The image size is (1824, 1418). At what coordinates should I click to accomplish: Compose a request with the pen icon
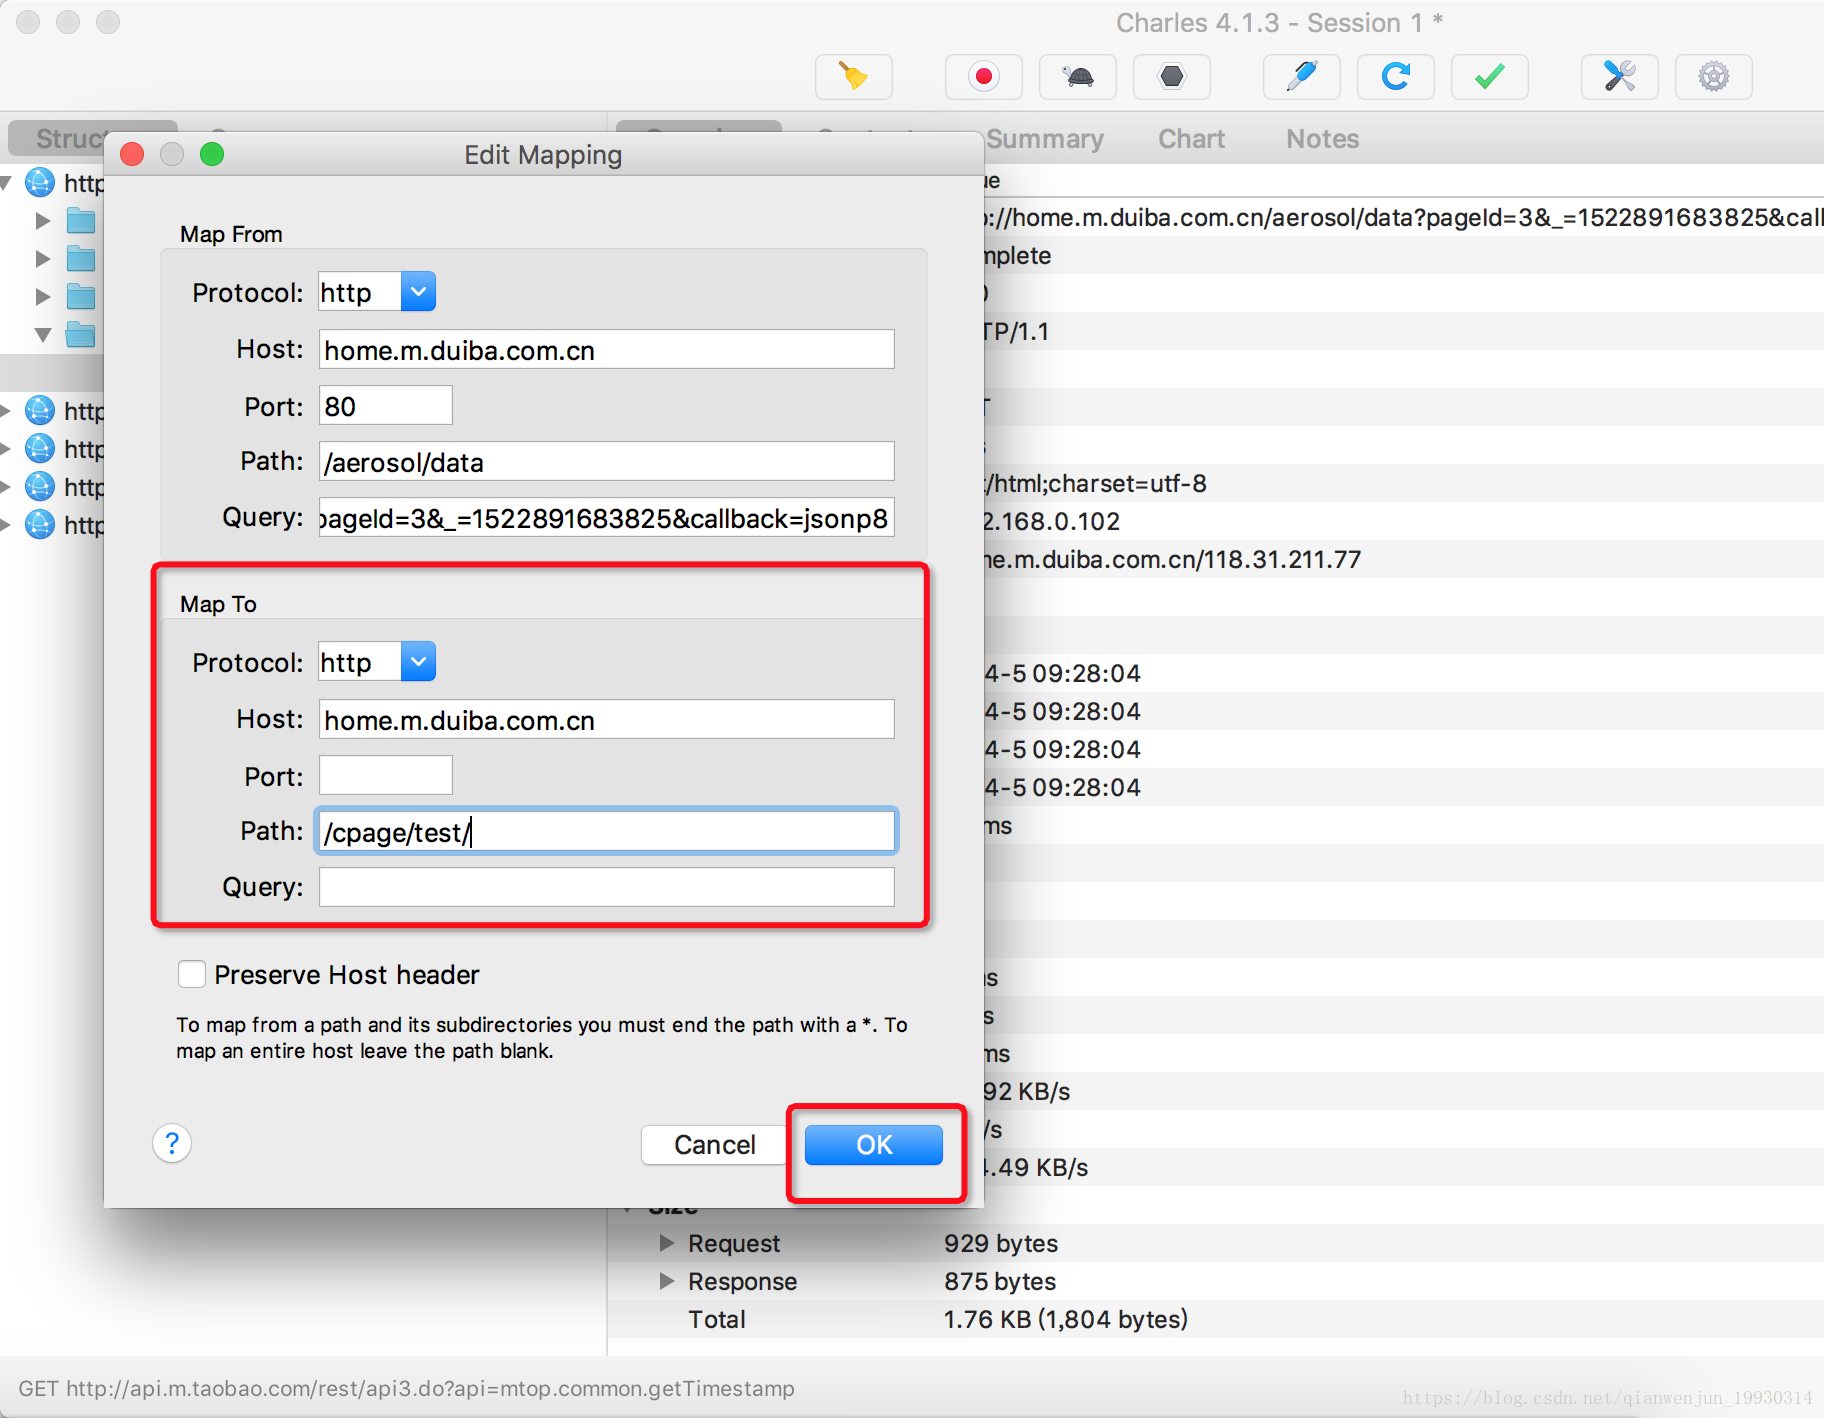coord(1302,77)
